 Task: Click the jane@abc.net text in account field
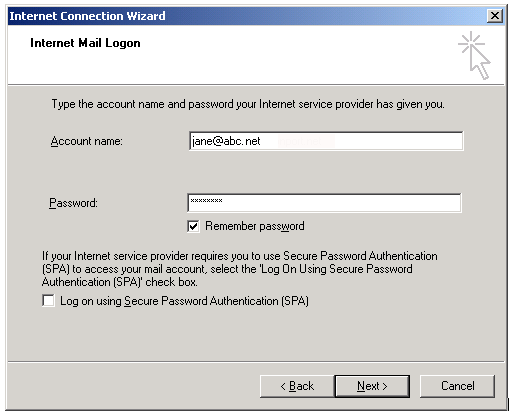pyautogui.click(x=226, y=141)
